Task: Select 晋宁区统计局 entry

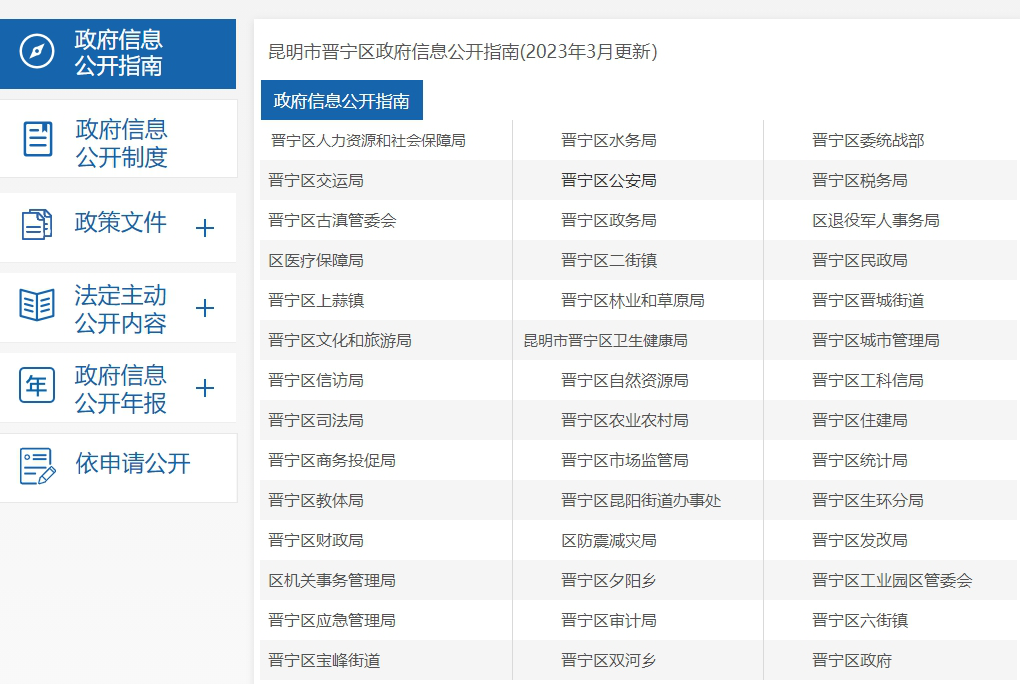Action: point(860,461)
